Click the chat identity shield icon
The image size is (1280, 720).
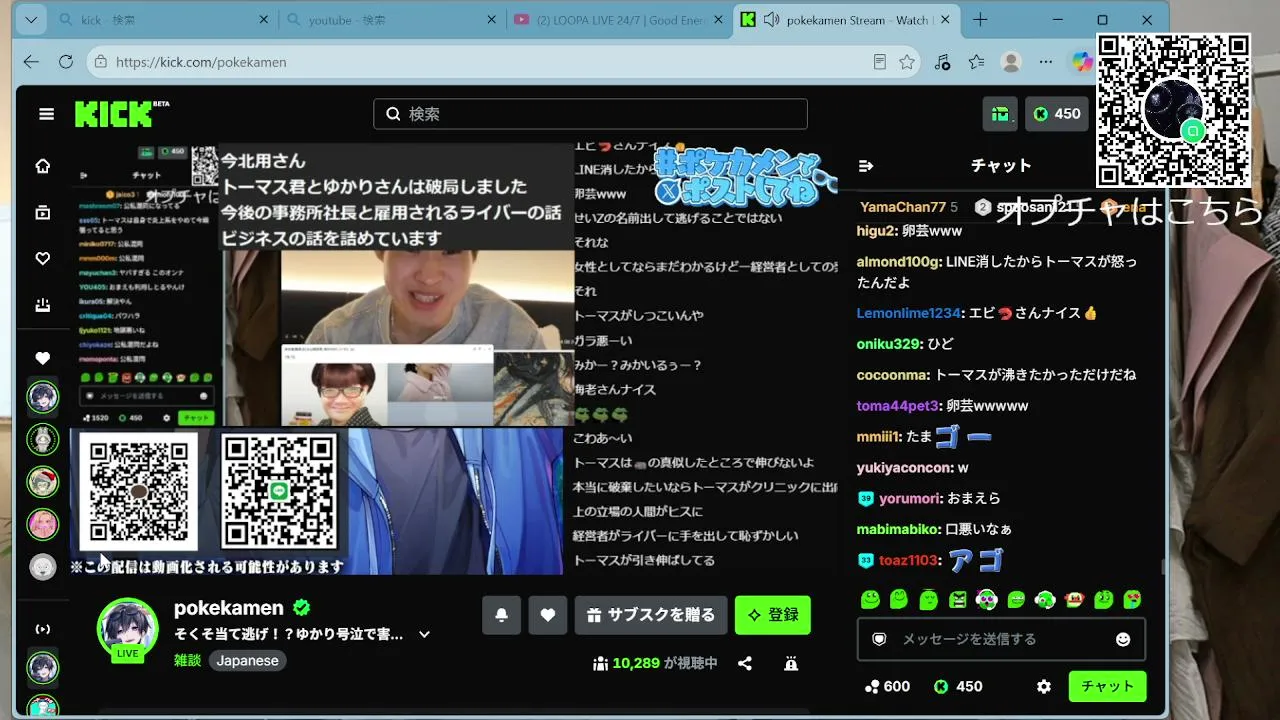point(879,639)
